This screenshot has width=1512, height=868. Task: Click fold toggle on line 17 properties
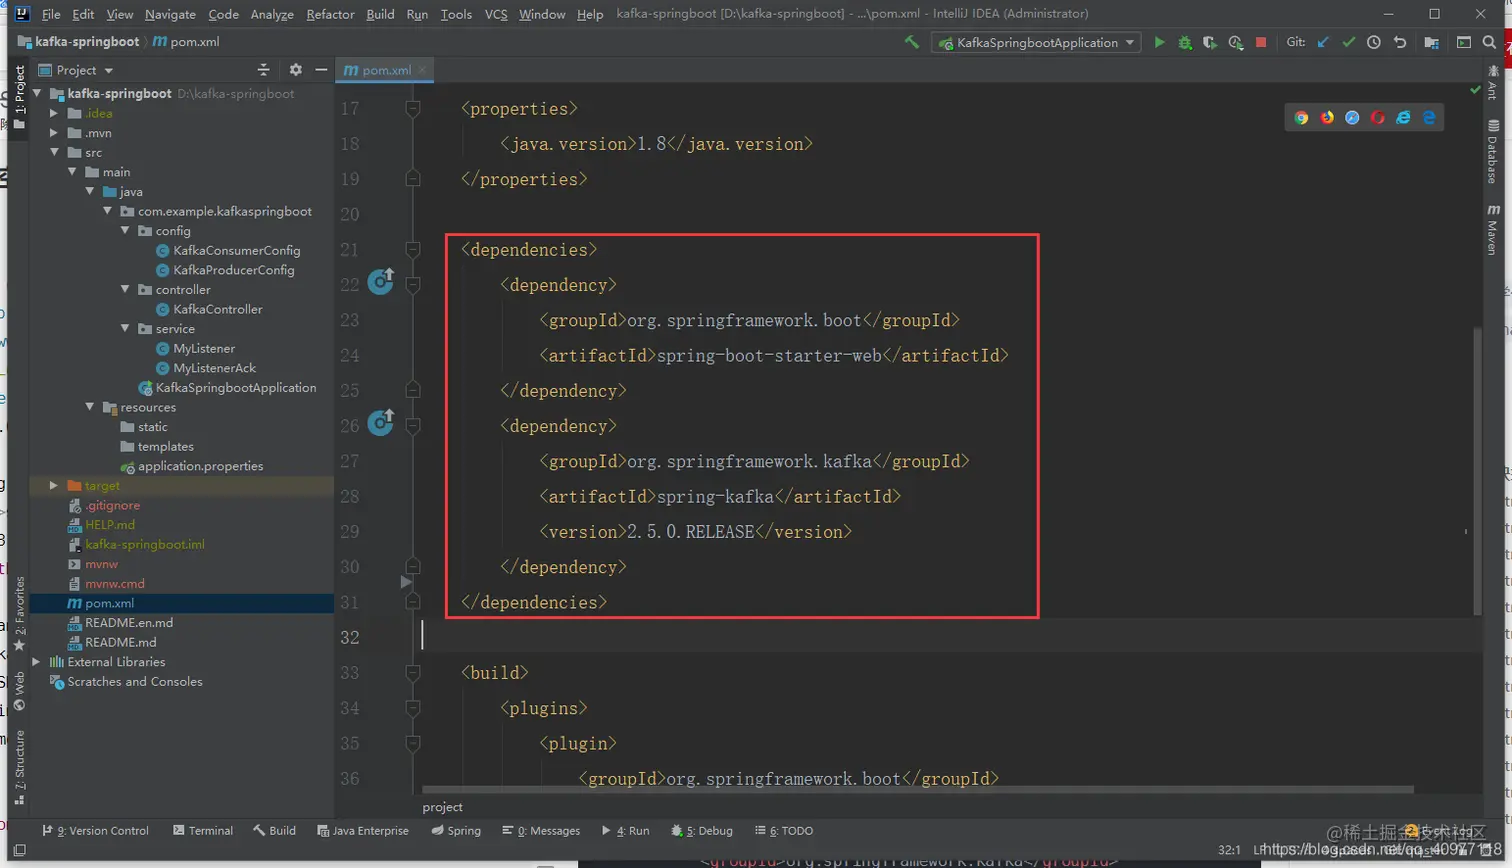tap(413, 108)
